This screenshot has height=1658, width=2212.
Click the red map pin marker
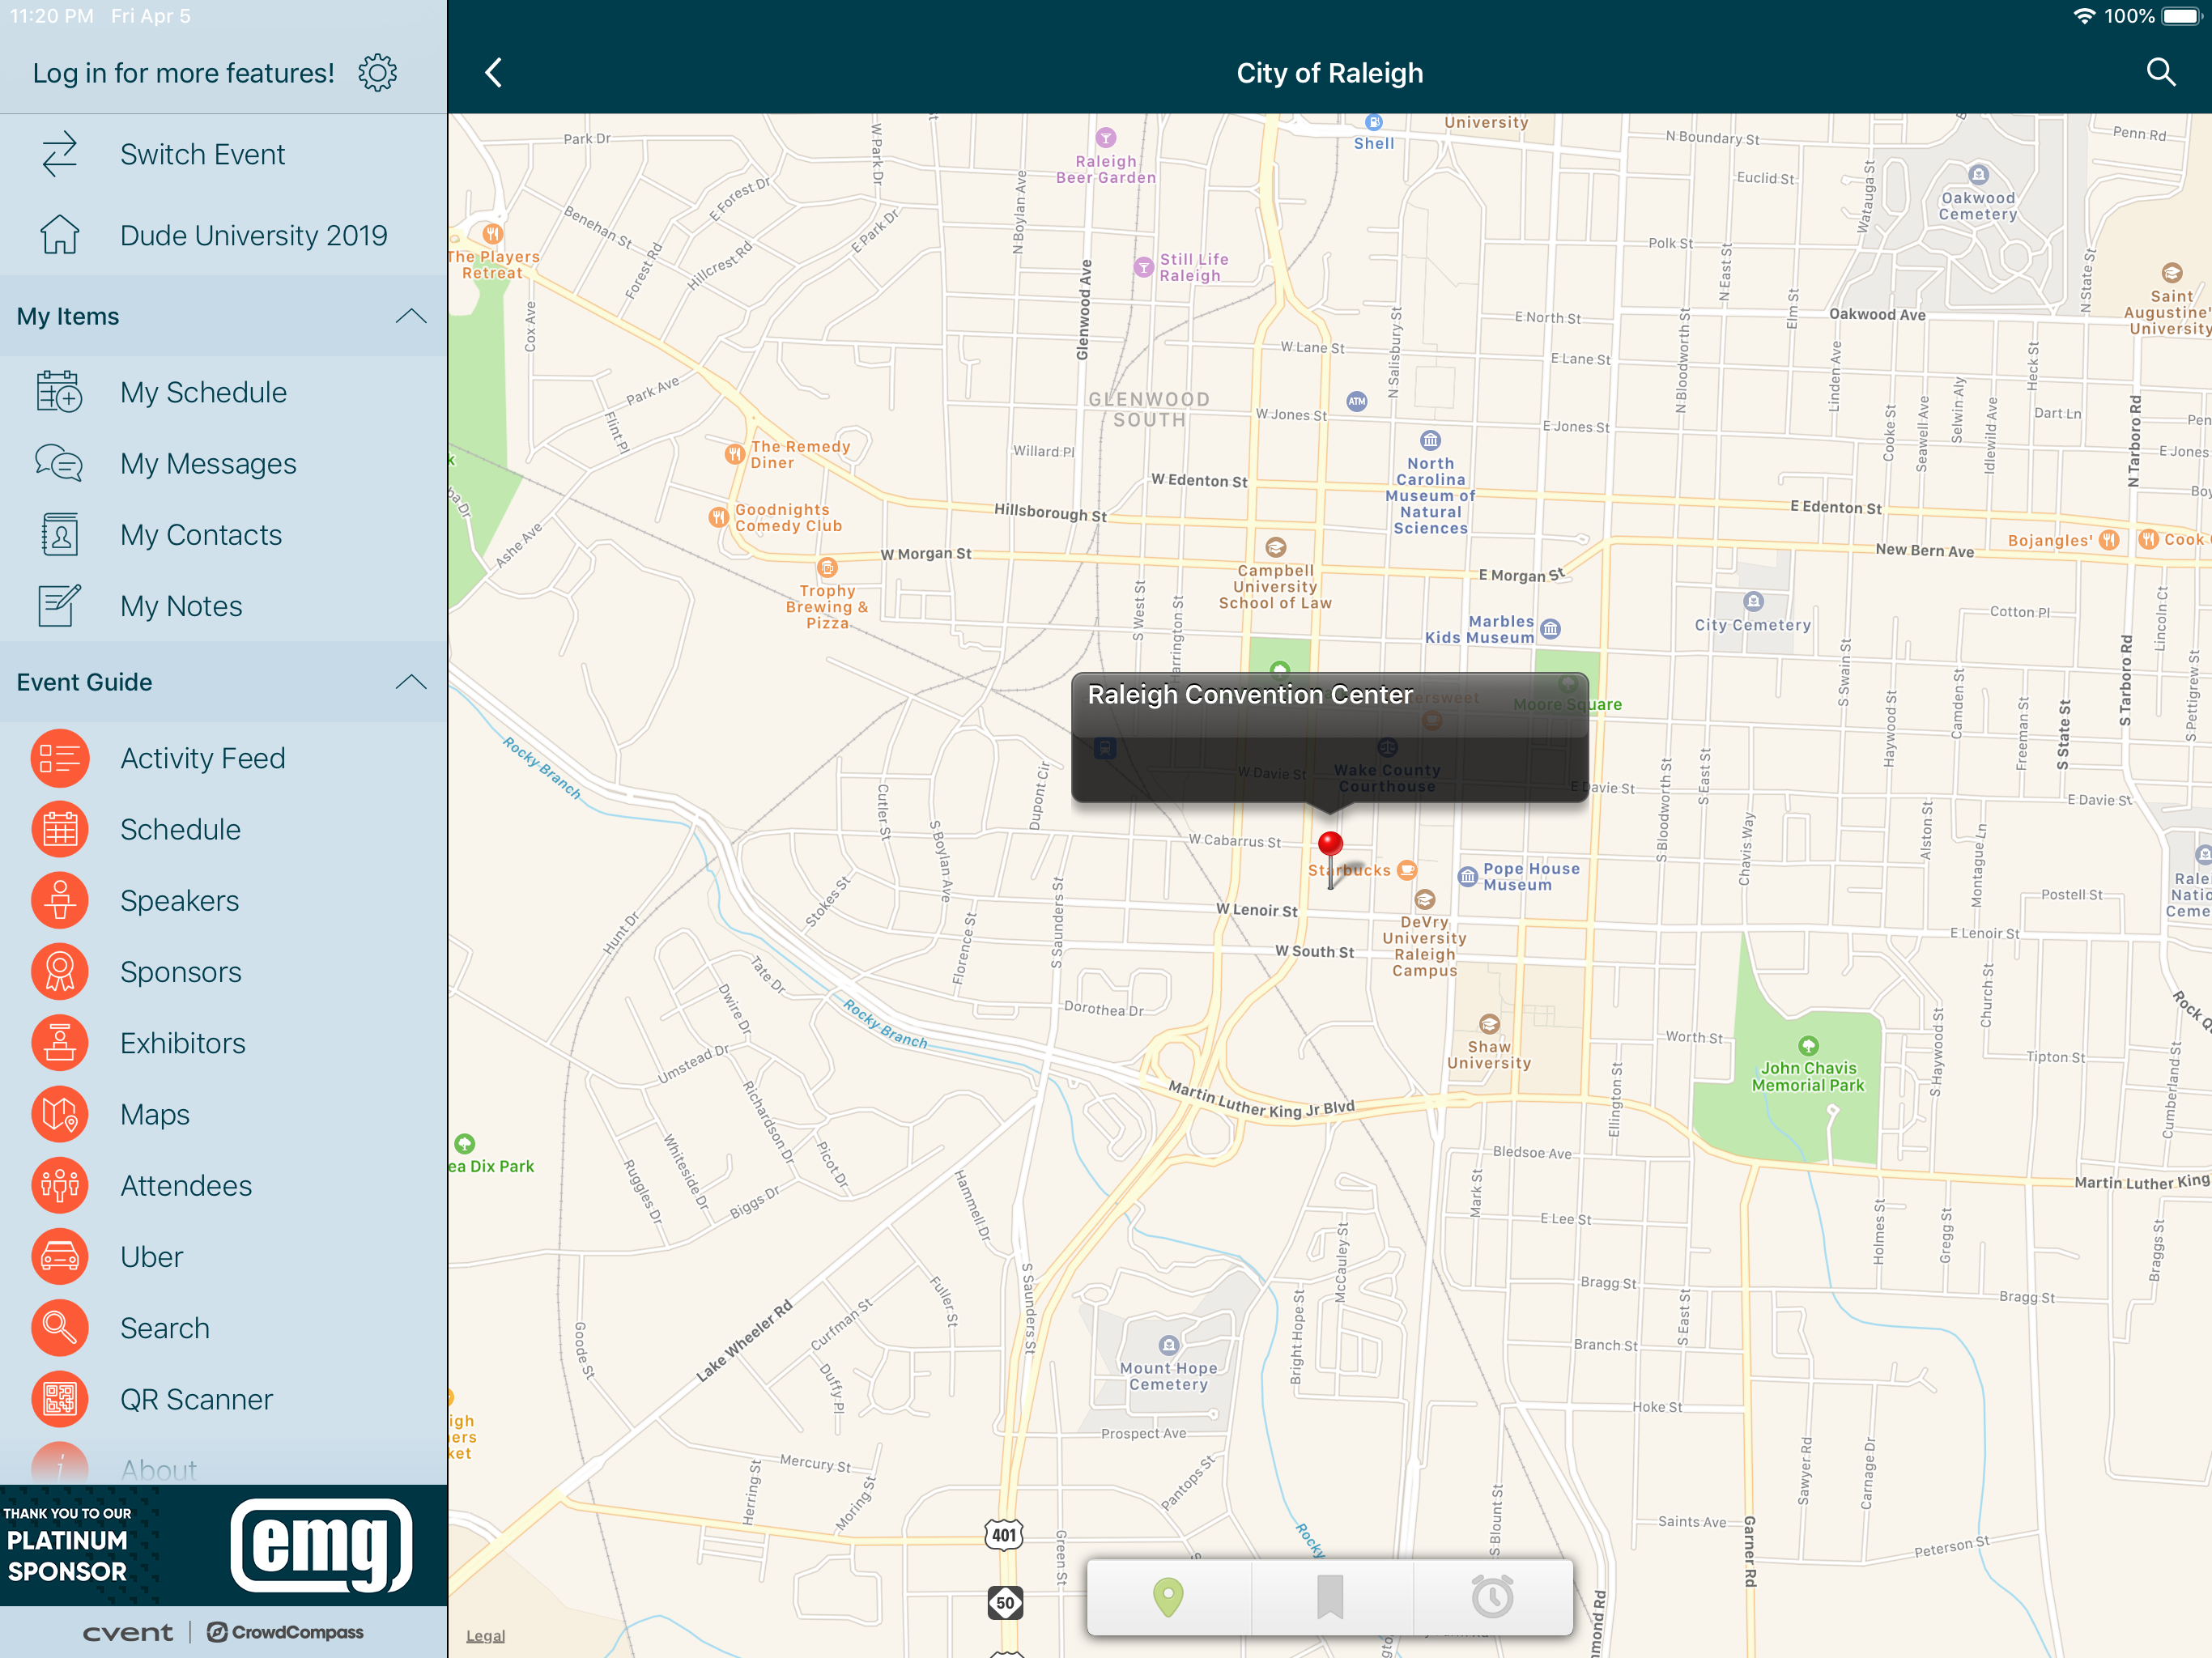click(1330, 846)
